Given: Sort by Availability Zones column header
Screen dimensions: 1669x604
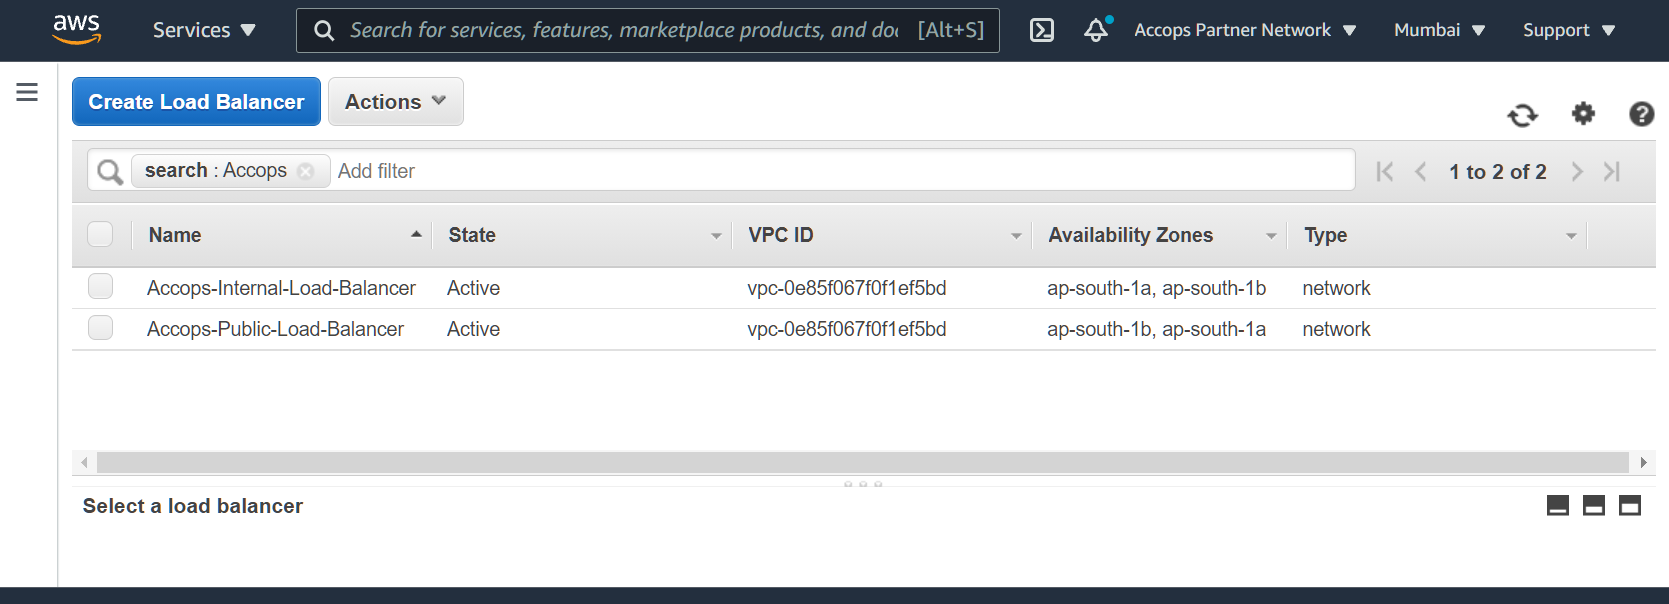Looking at the screenshot, I should point(1160,235).
